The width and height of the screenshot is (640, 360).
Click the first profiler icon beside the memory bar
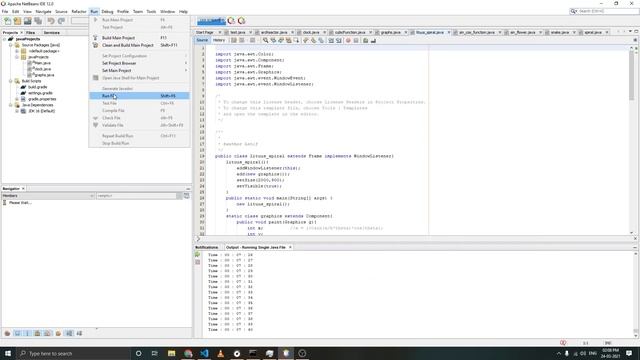point(231,21)
